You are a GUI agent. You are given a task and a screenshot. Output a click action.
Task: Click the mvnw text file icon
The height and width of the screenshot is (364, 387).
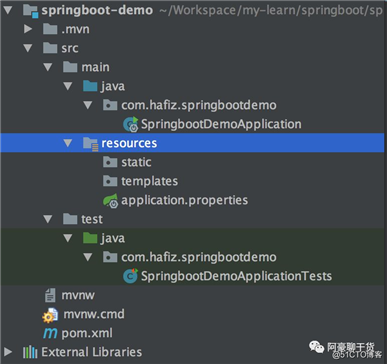(50, 295)
